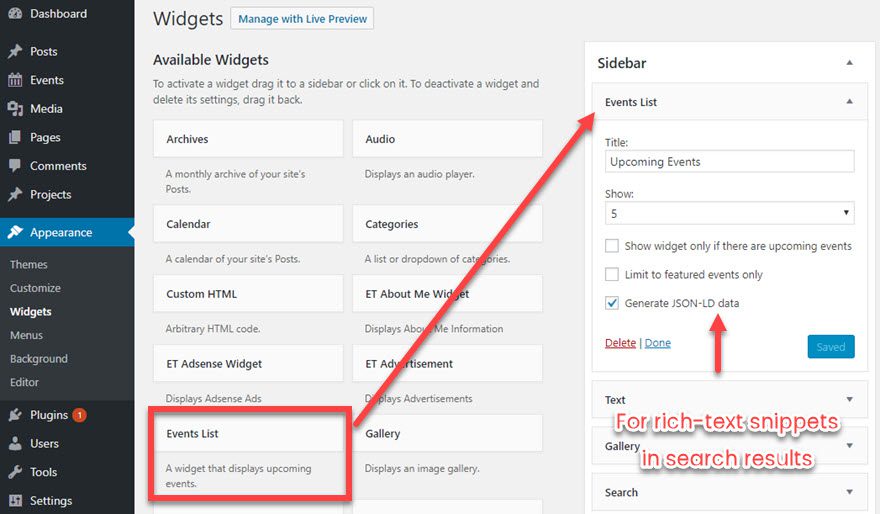Click Manage with Live Preview button
This screenshot has height=514, width=880.
302,19
